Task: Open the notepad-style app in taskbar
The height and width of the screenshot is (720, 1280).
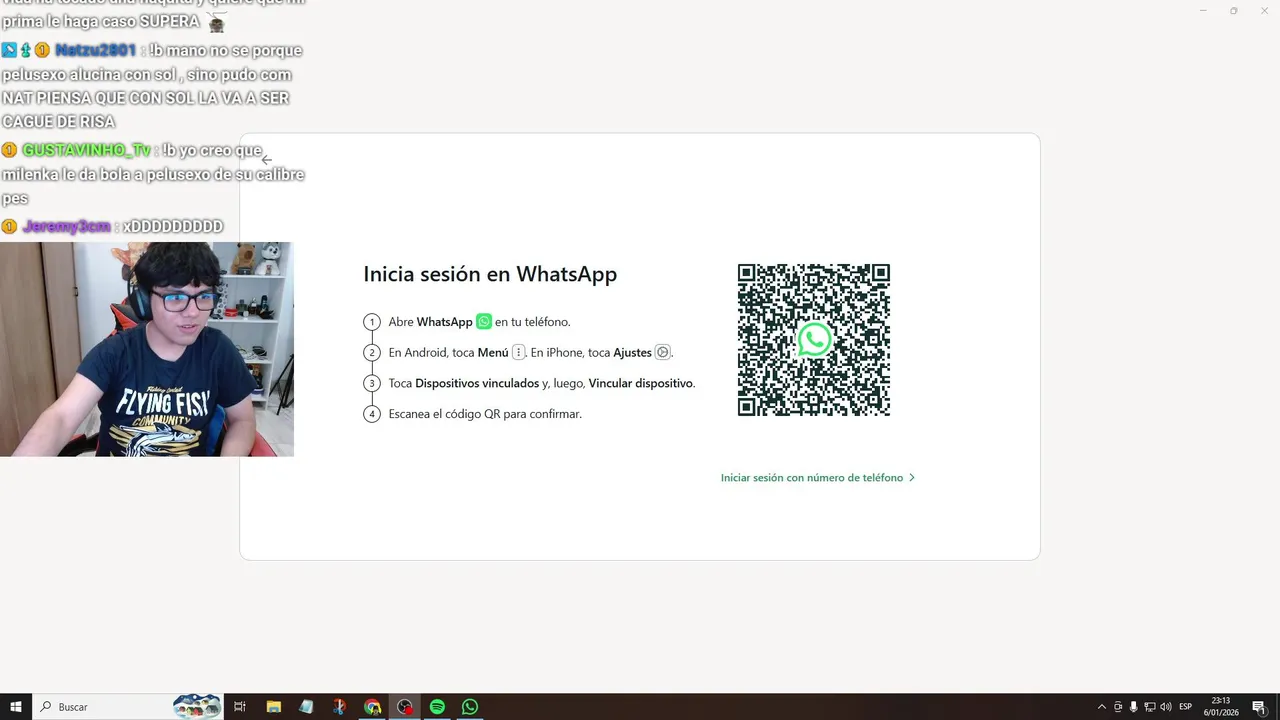Action: 306,707
